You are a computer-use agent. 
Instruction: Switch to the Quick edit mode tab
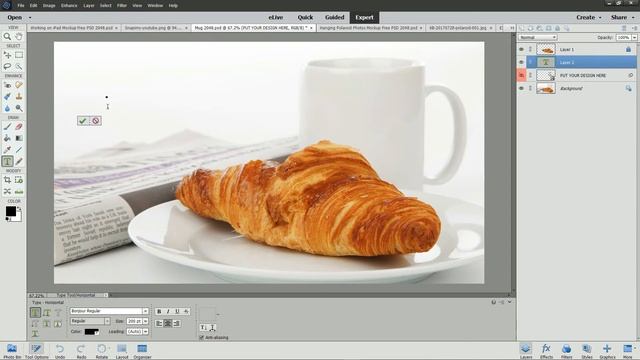tap(305, 17)
